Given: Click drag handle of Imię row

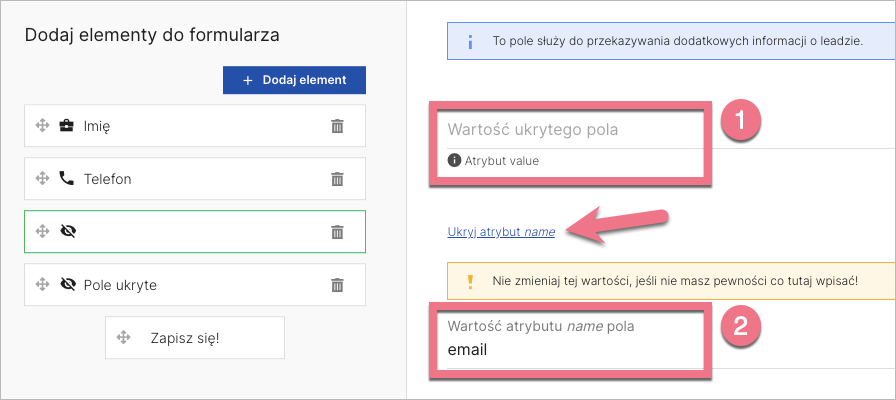Looking at the screenshot, I should pyautogui.click(x=42, y=126).
